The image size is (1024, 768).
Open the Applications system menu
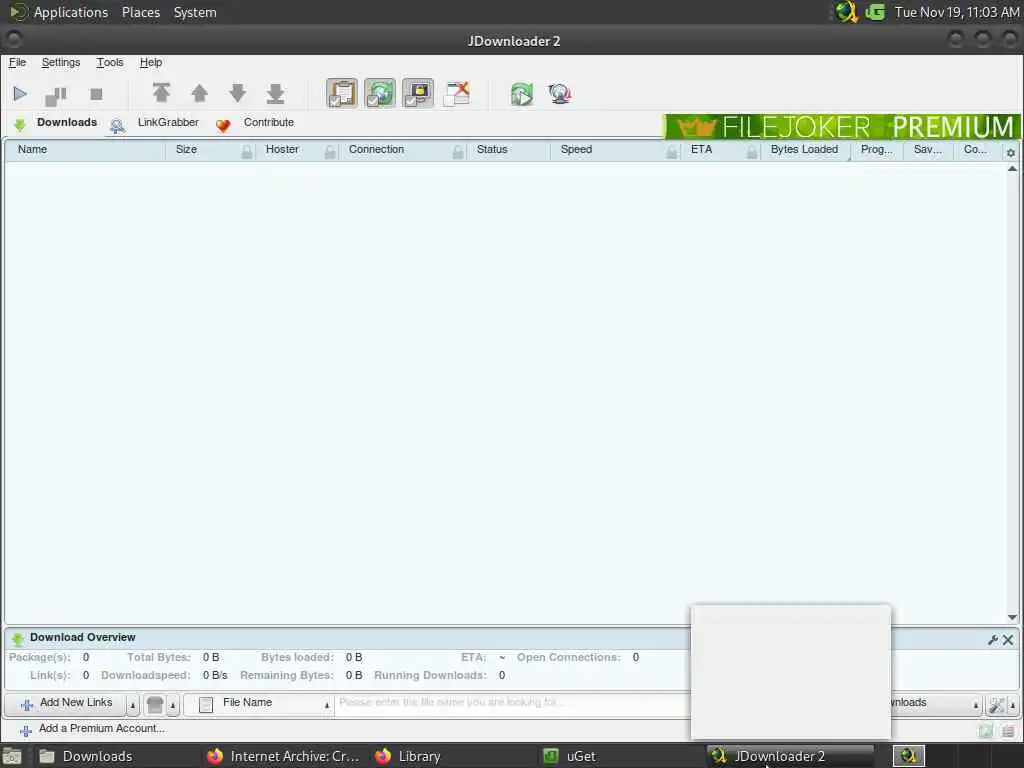[x=71, y=12]
